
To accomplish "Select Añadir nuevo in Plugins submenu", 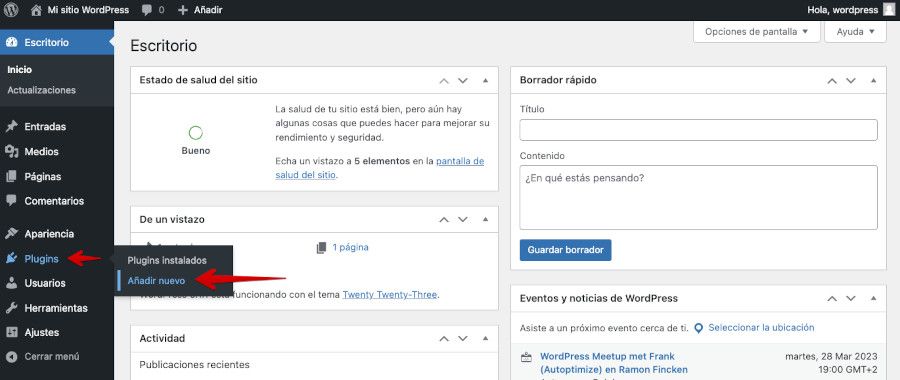I will tap(156, 281).
